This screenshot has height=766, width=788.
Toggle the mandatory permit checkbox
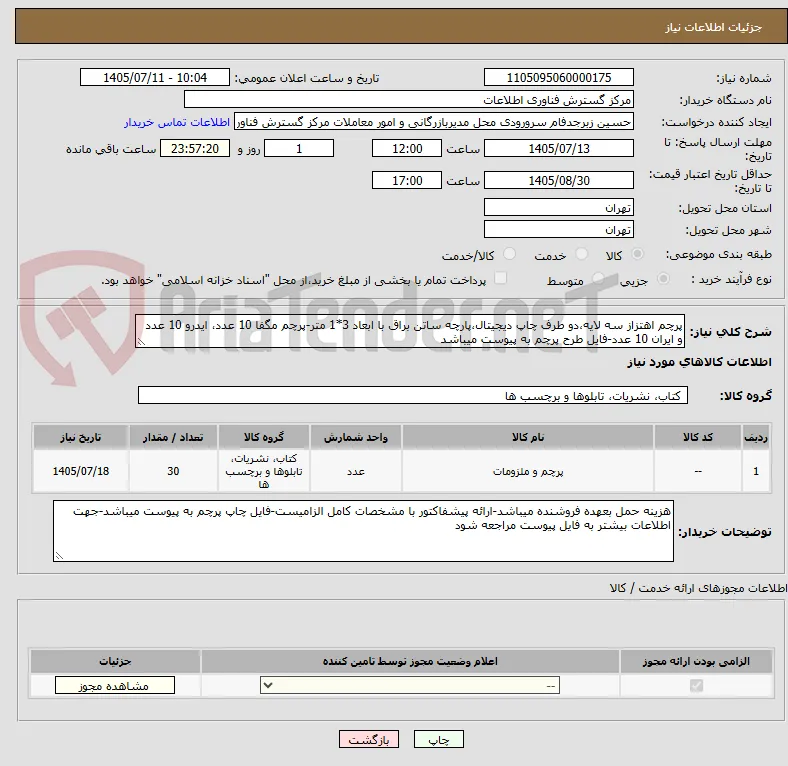click(696, 685)
